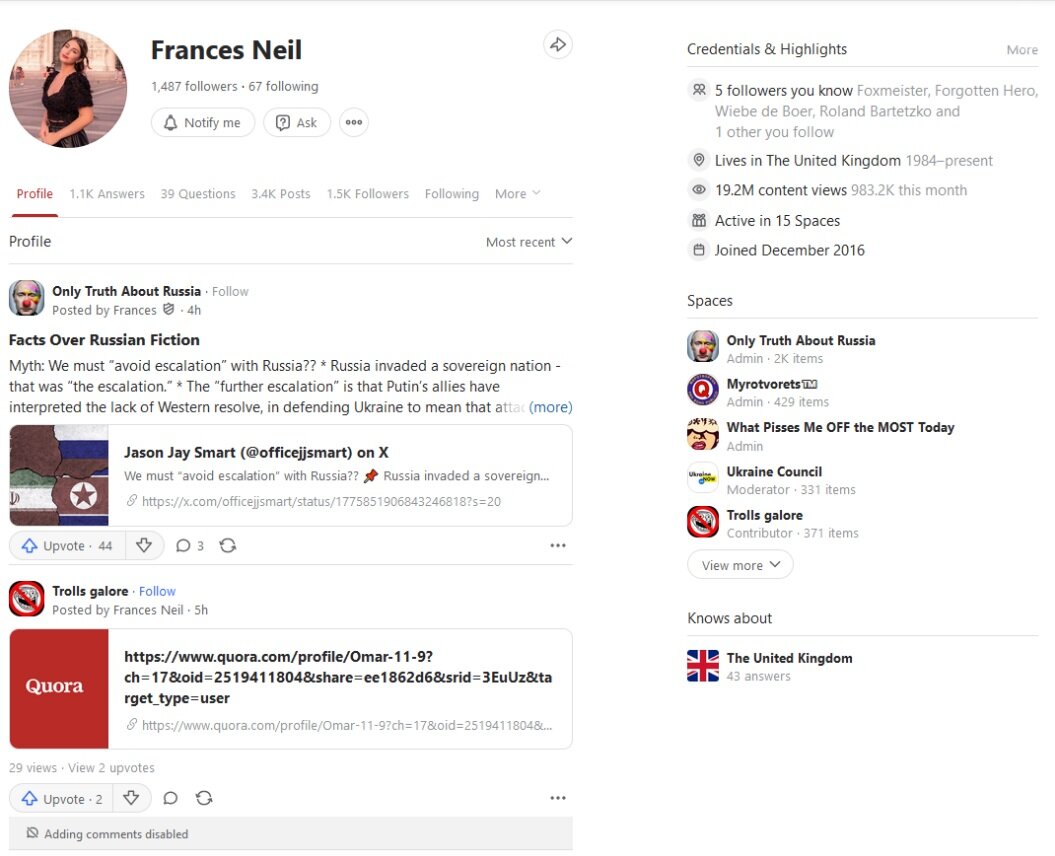Open The United Kingdom topic
The height and width of the screenshot is (856, 1055).
[789, 658]
